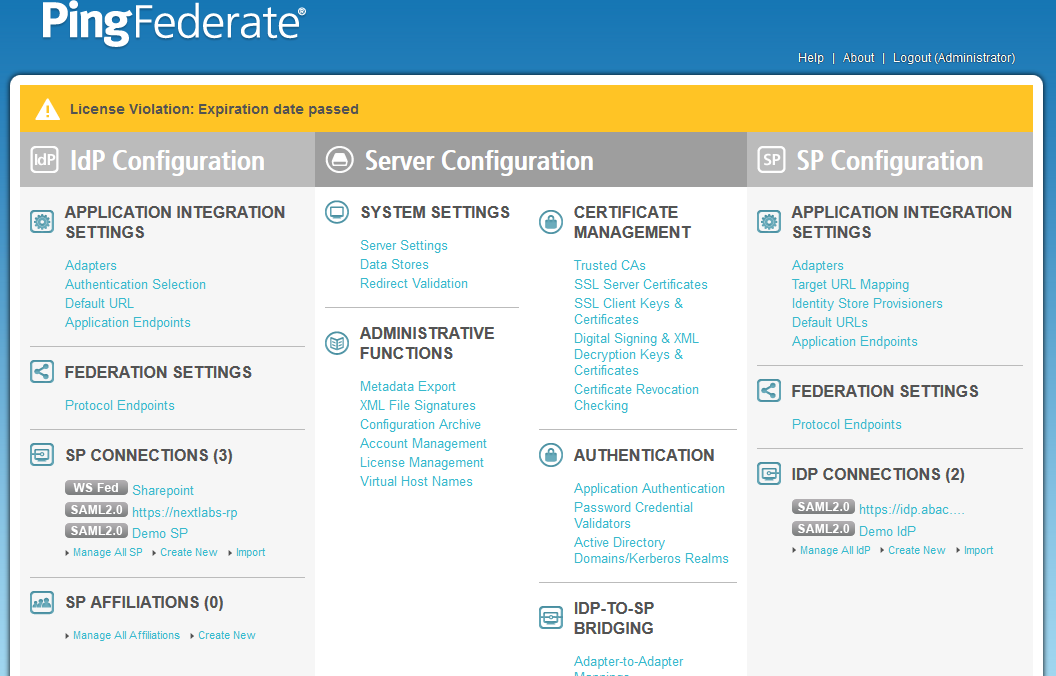Click SAML2.0 badge next to Demo IdP

tap(823, 529)
